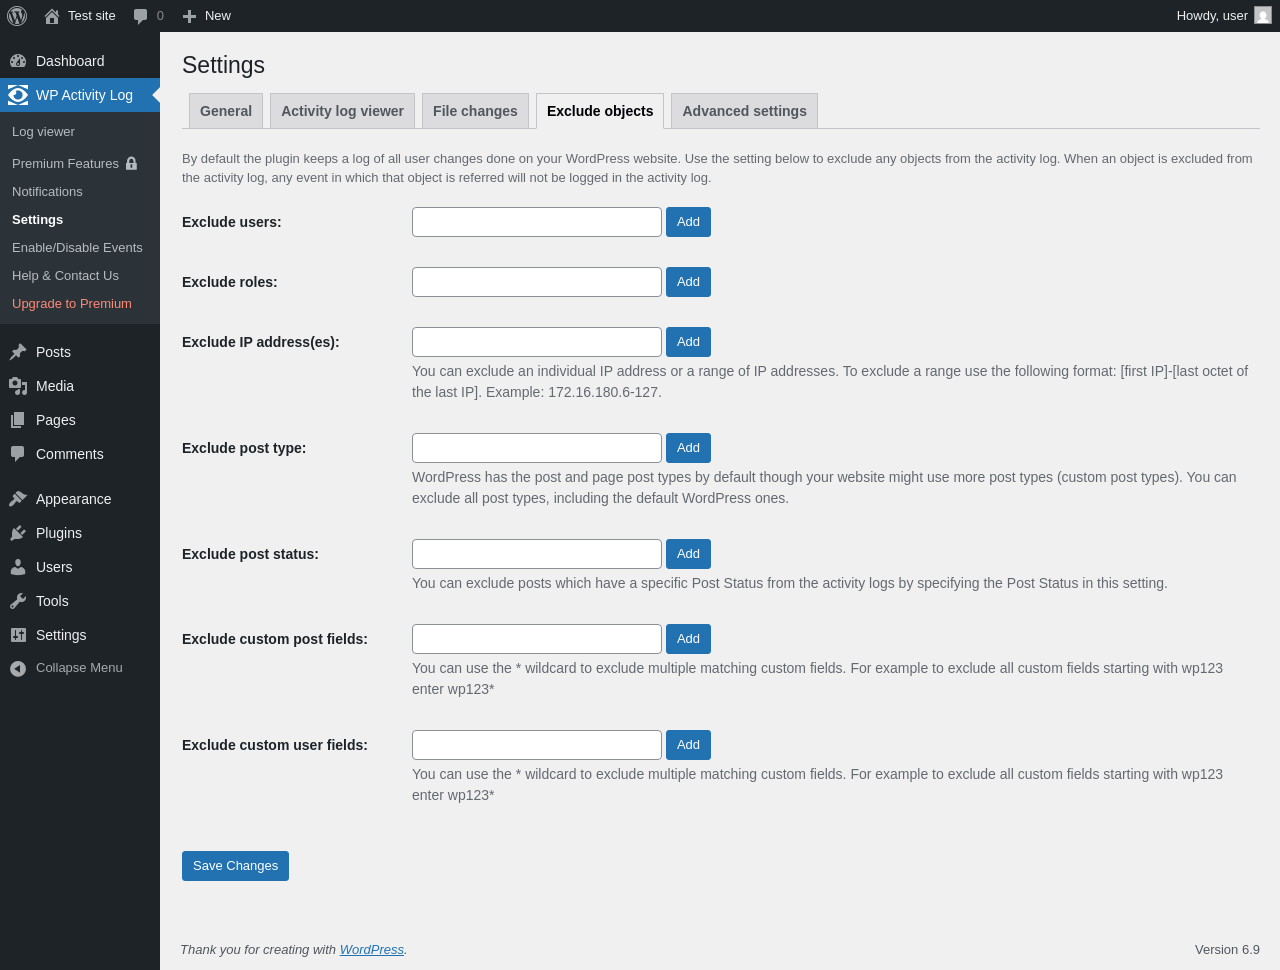Viewport: 1280px width, 970px height.
Task: Click the WordPress logo icon
Action: [x=17, y=16]
